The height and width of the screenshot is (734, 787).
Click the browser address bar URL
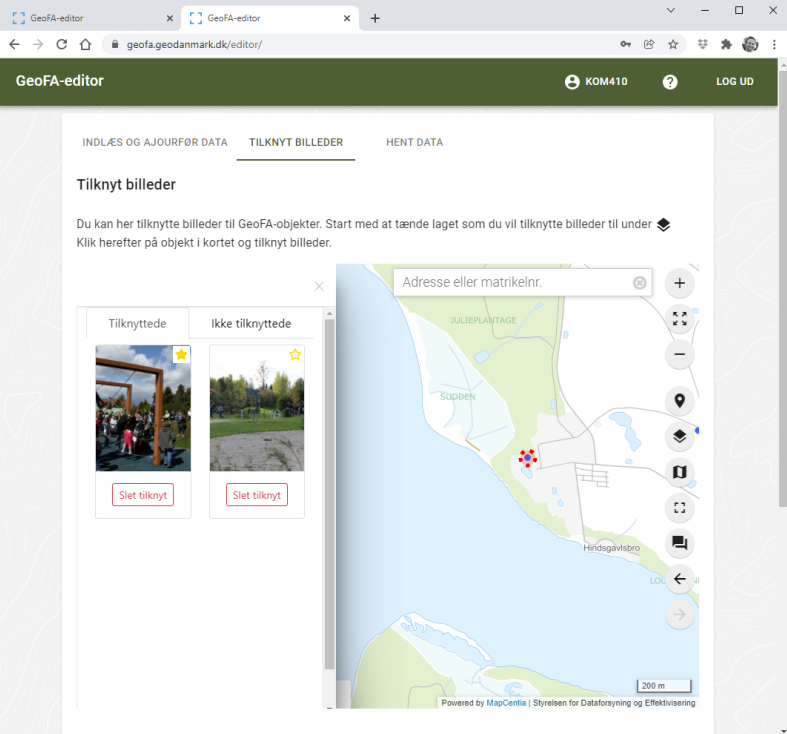[x=194, y=45]
